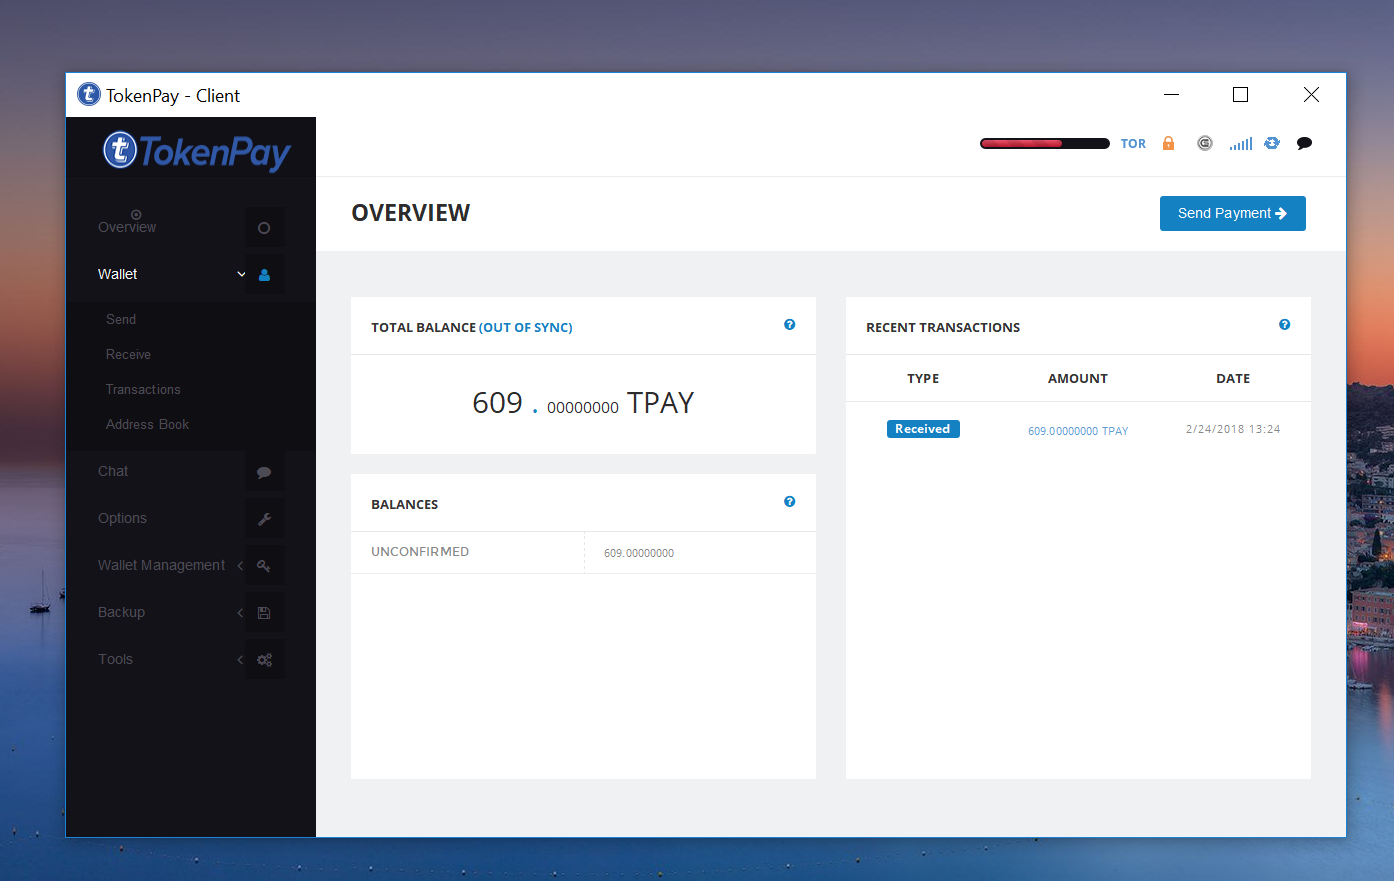Click the staking status circle icon
The height and width of the screenshot is (881, 1394).
point(1205,143)
